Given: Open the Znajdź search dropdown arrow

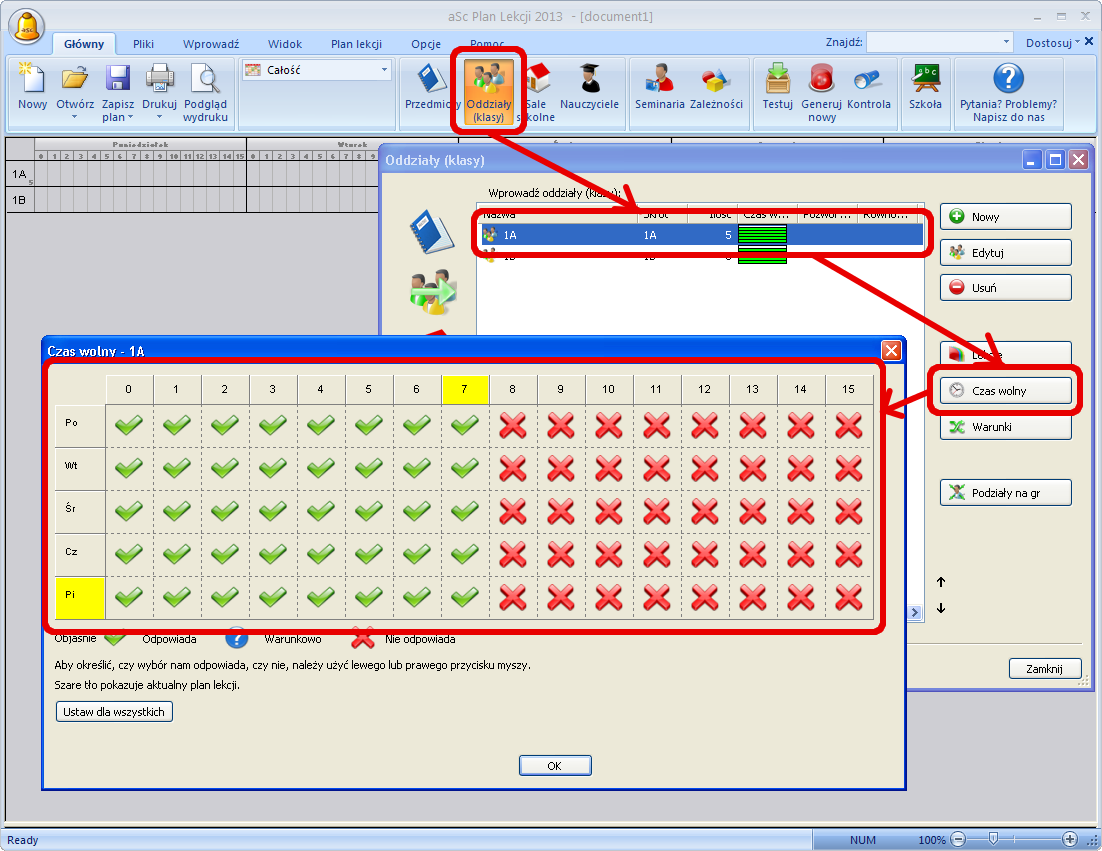Looking at the screenshot, I should (1006, 42).
